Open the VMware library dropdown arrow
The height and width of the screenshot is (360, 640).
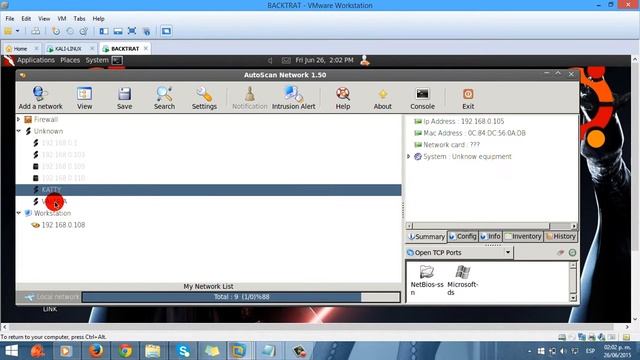point(18,31)
